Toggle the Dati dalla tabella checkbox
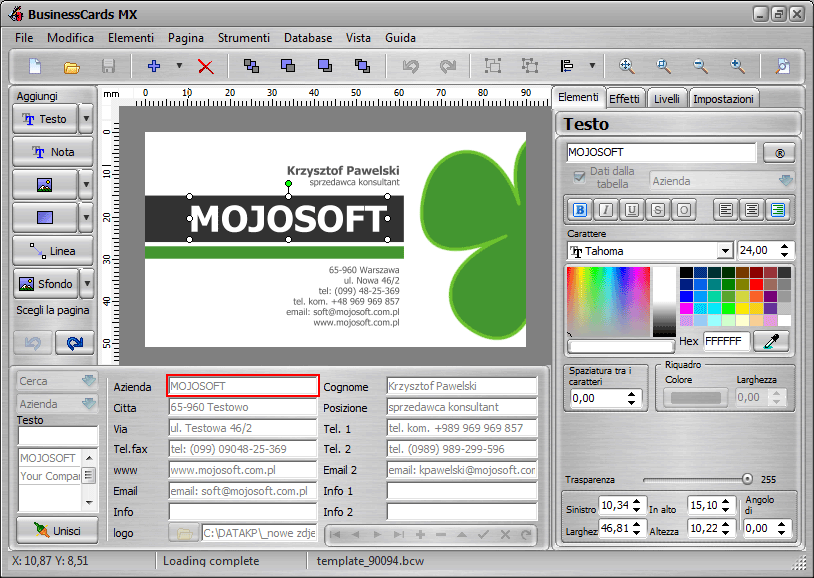 coord(579,177)
